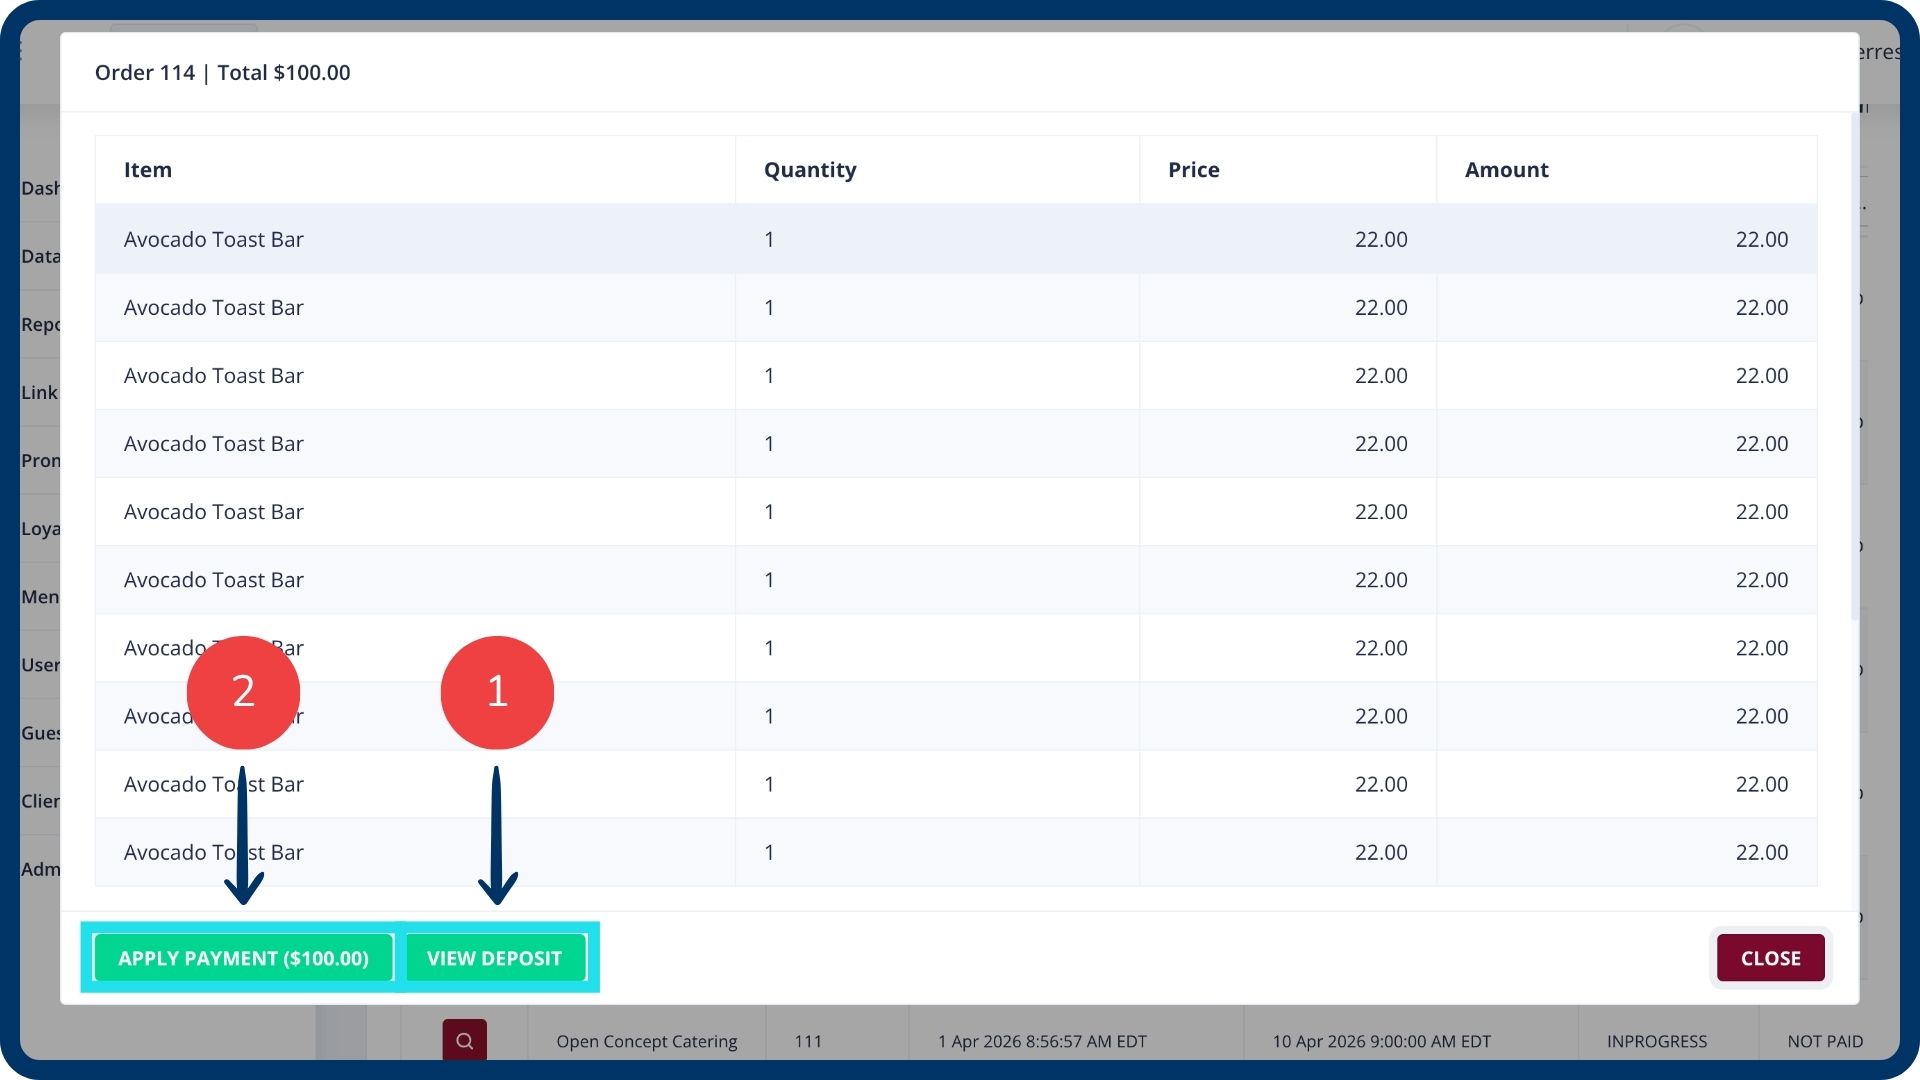Click the Apply Payment ($100.00) button
Image resolution: width=1920 pixels, height=1080 pixels.
pos(243,958)
